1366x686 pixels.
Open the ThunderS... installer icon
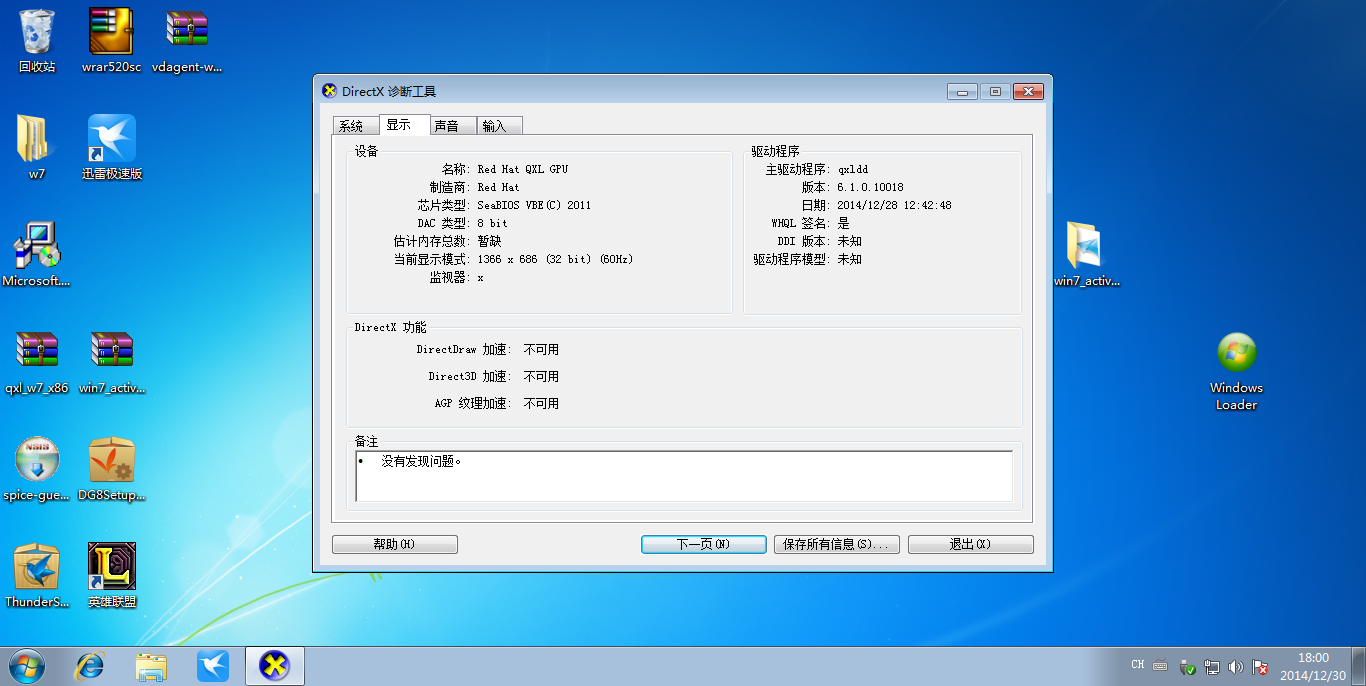pyautogui.click(x=37, y=575)
